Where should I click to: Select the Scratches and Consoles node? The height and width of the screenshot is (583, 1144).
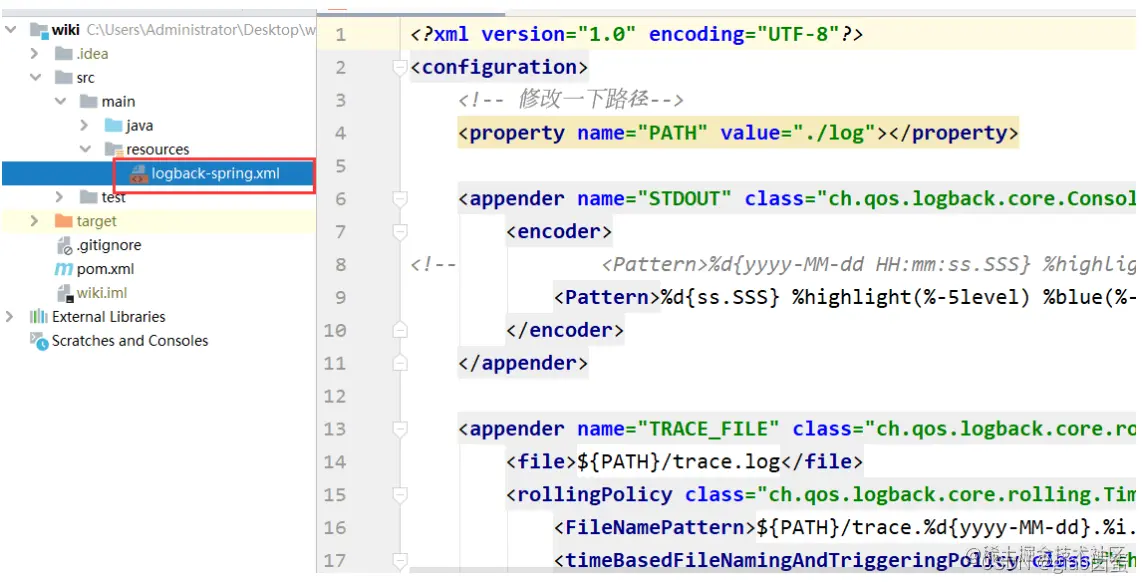[x=130, y=341]
